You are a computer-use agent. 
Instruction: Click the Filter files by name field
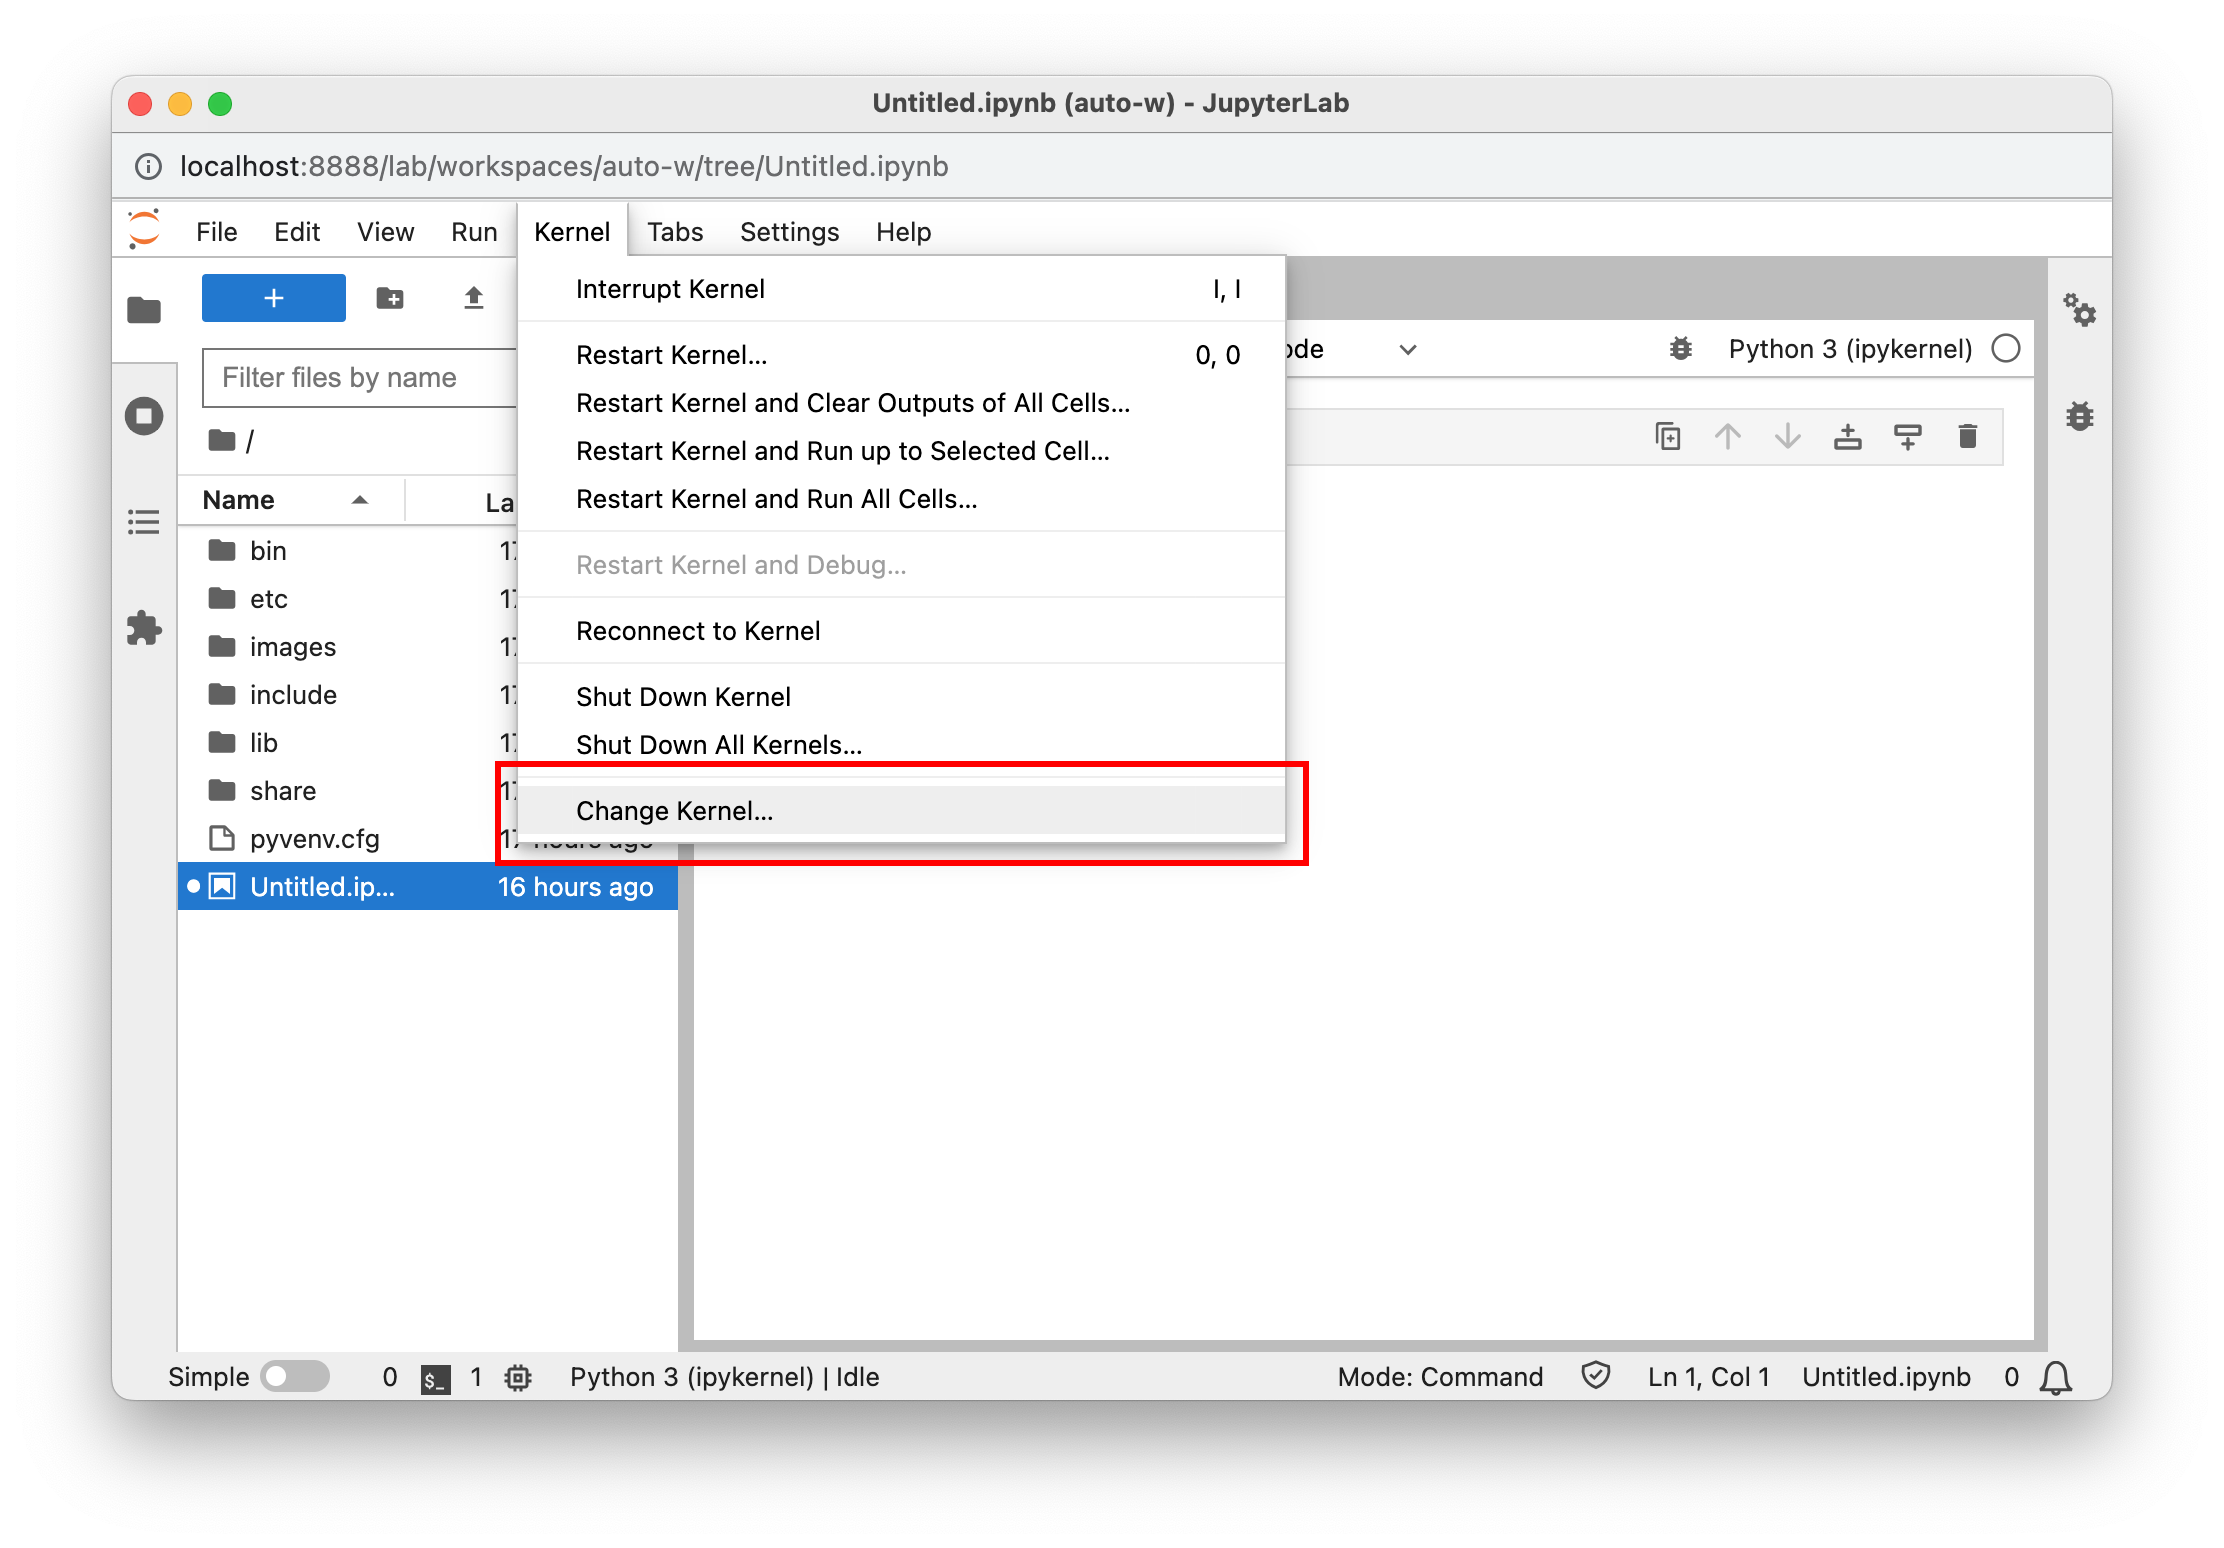pyautogui.click(x=360, y=378)
